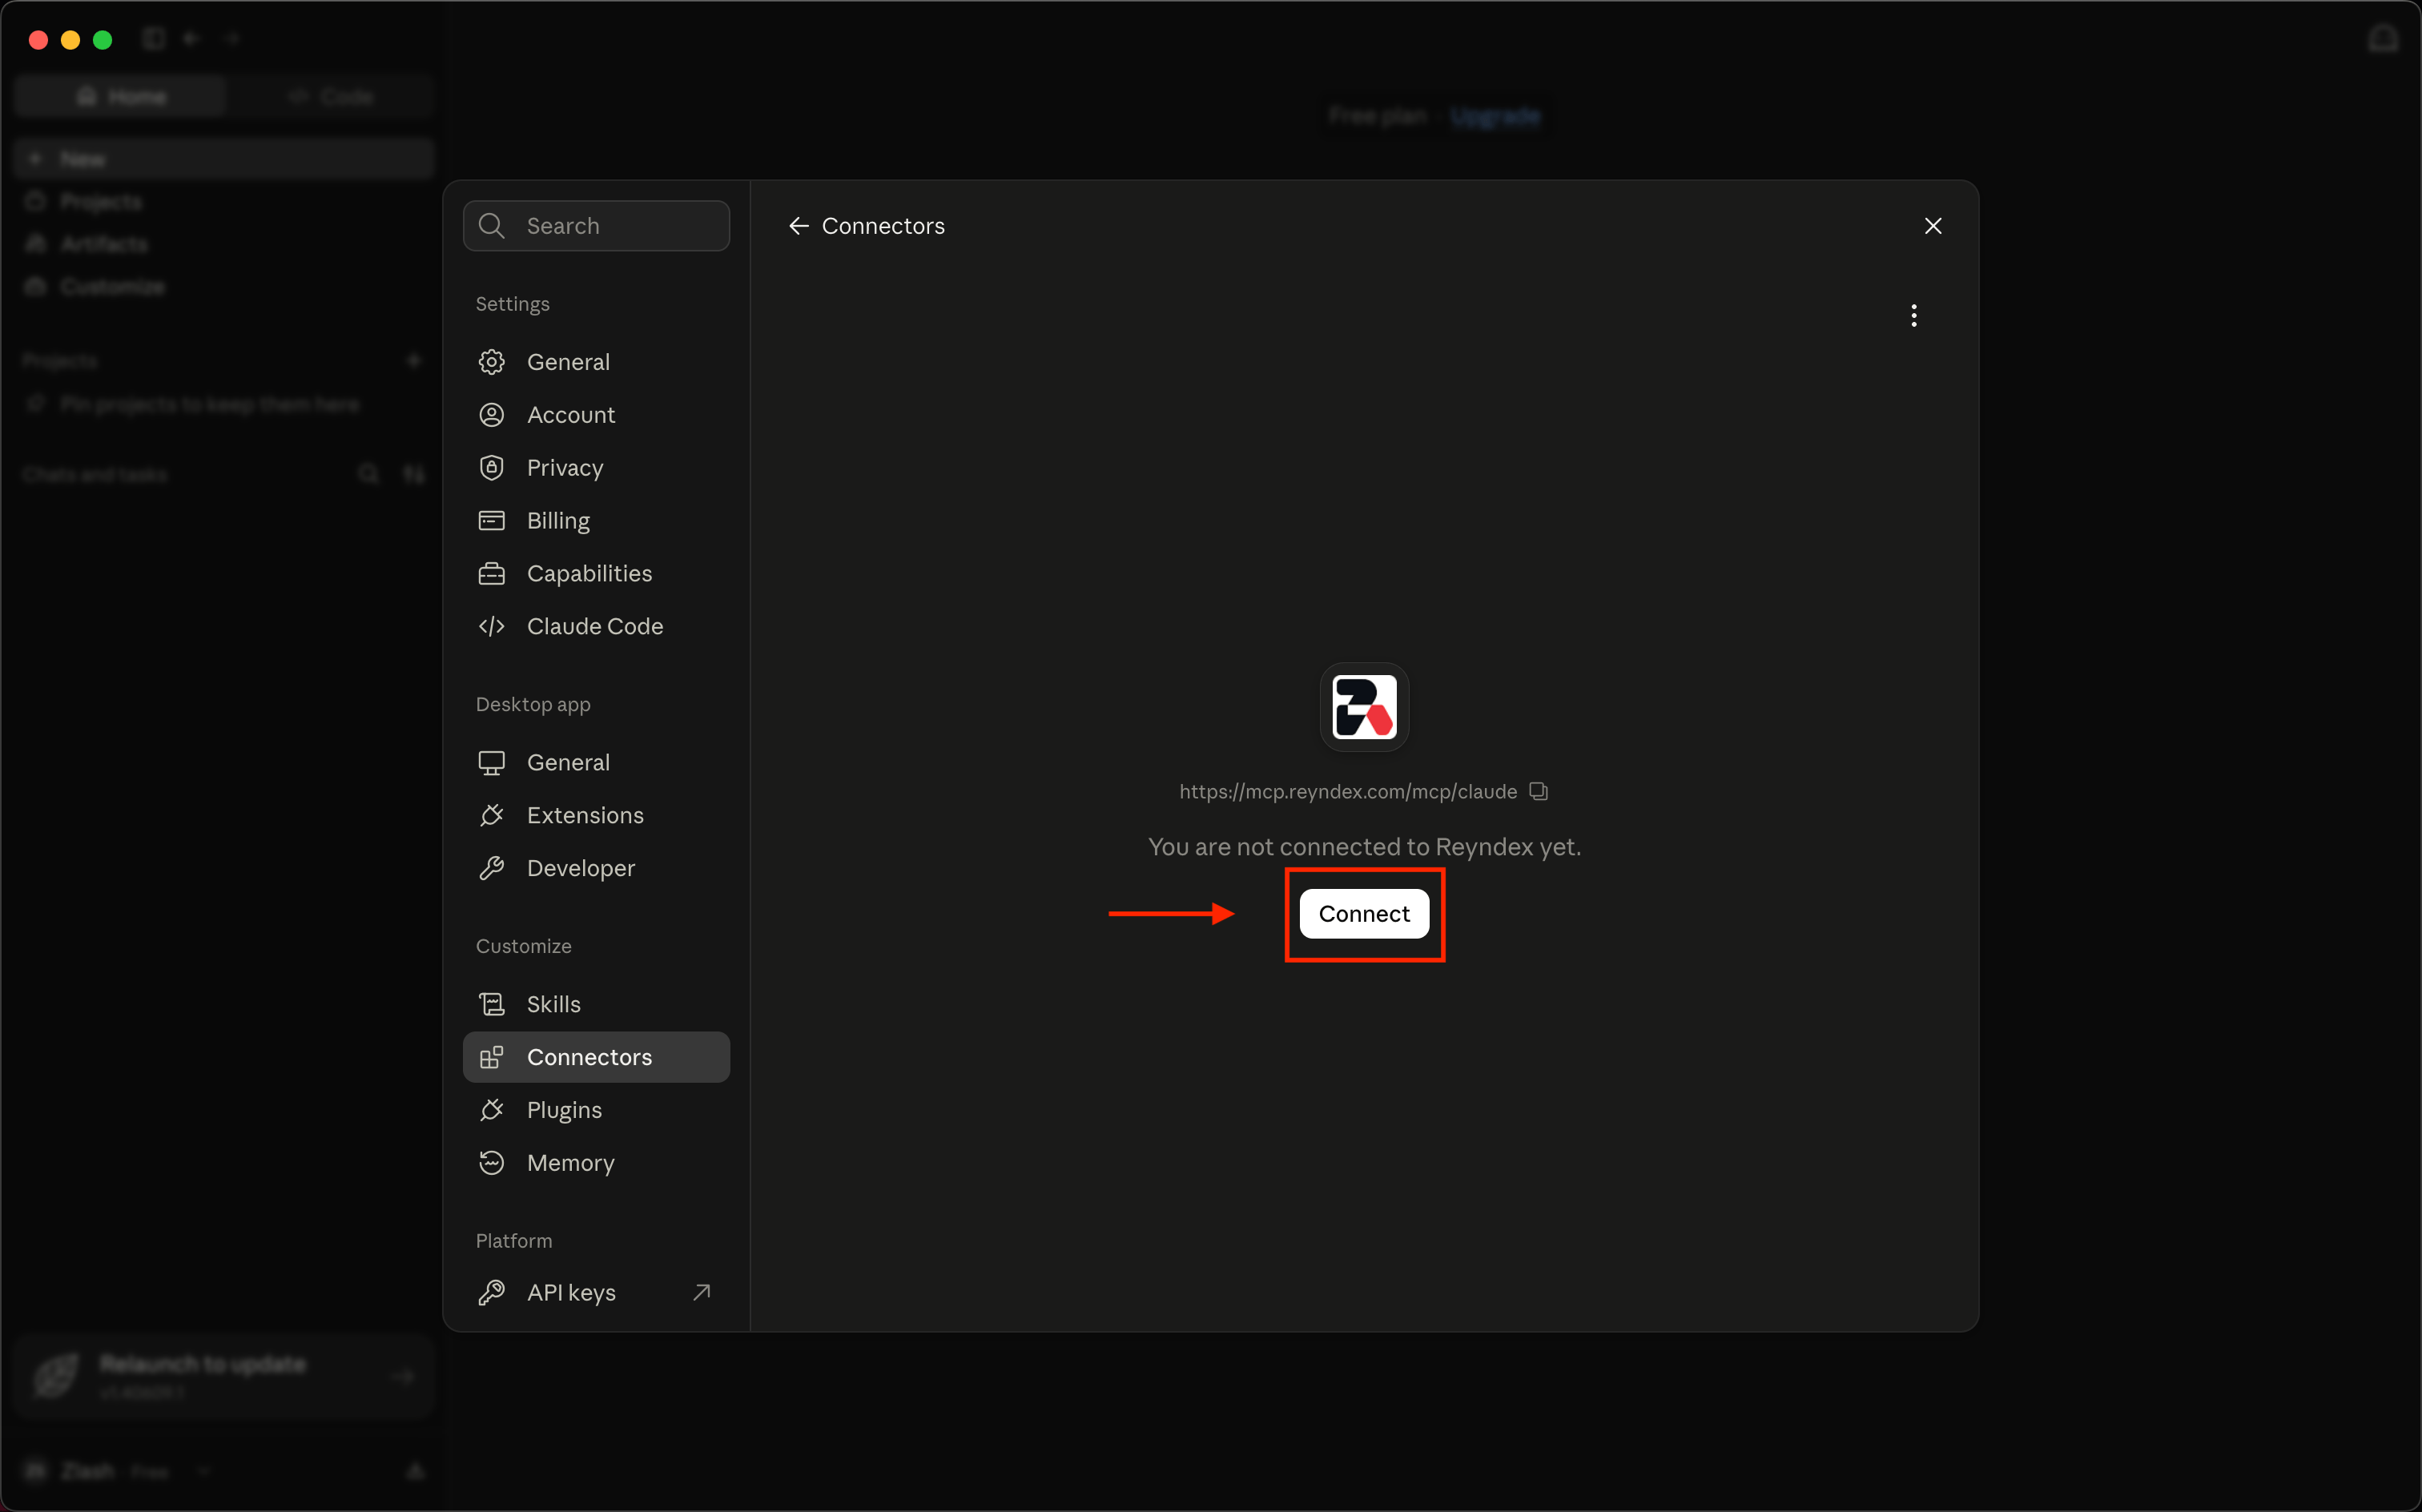
Task: Open the Claude Code settings page
Action: 596,627
